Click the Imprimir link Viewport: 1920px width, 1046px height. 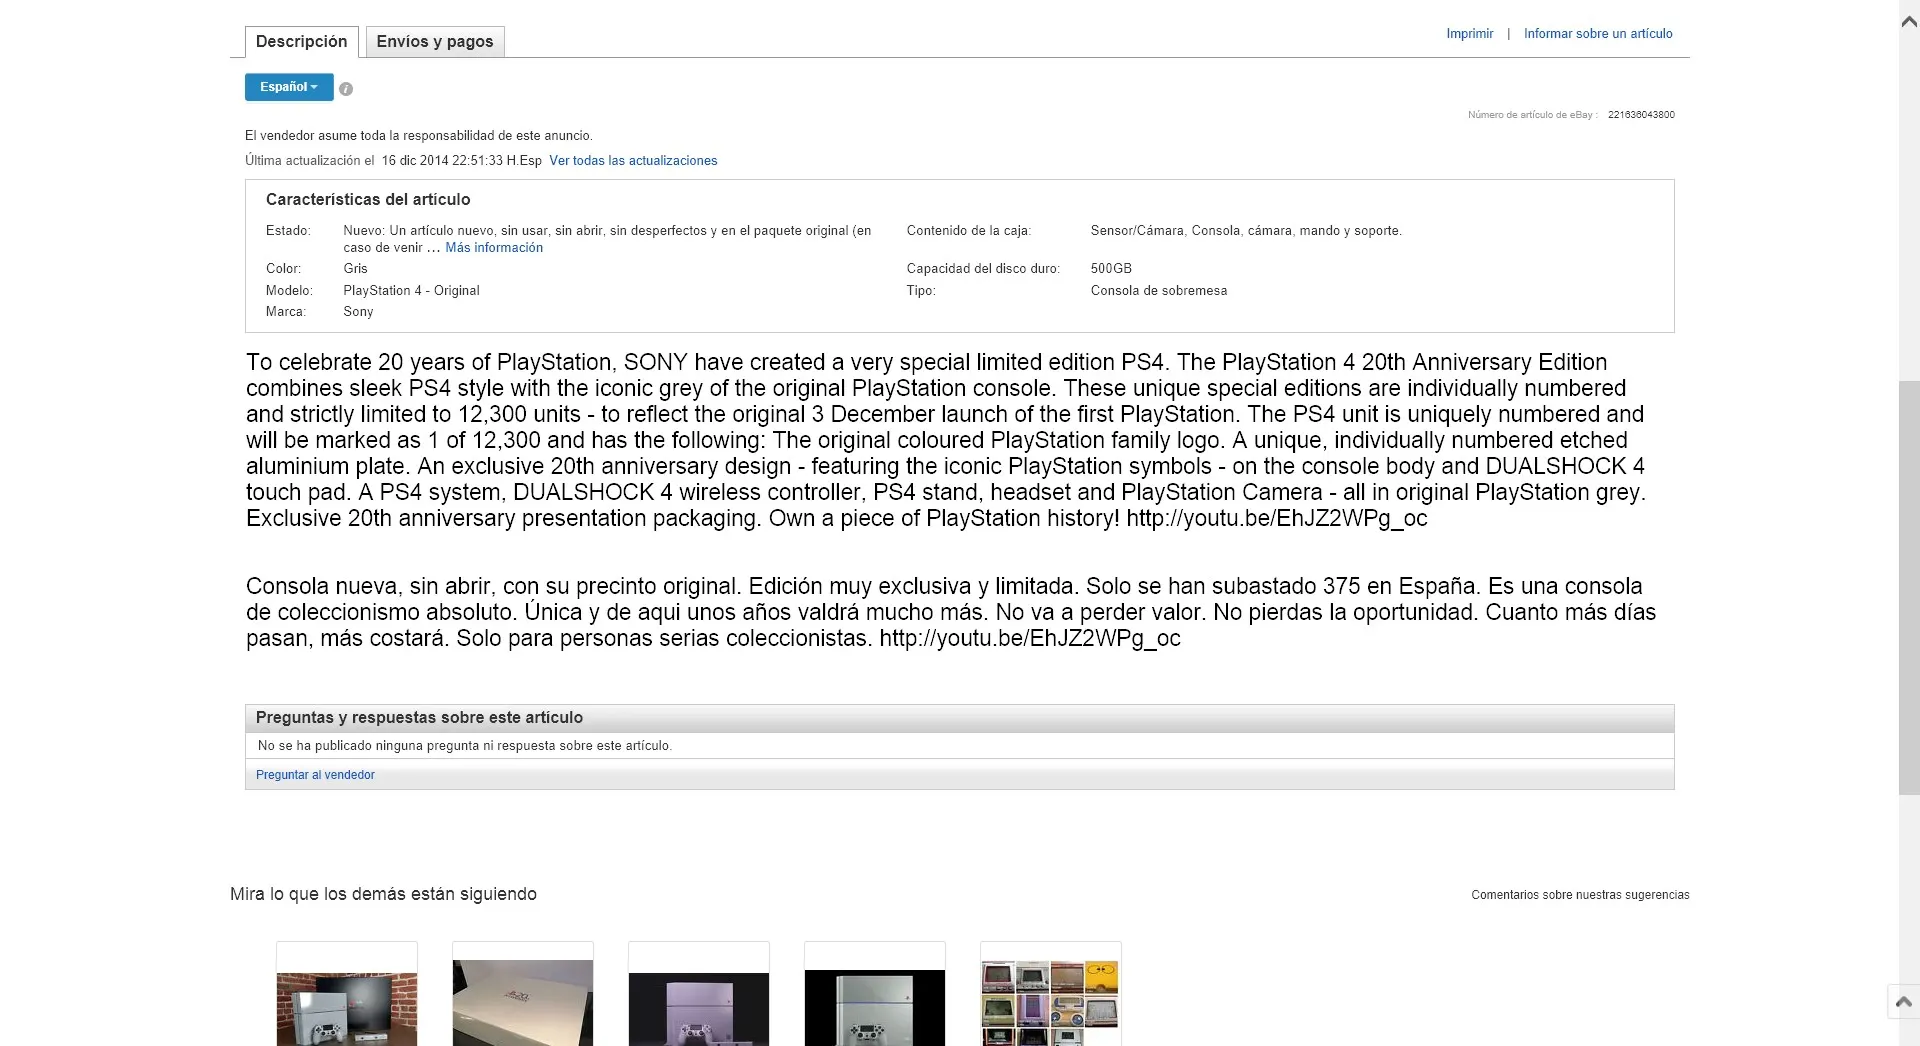1469,34
